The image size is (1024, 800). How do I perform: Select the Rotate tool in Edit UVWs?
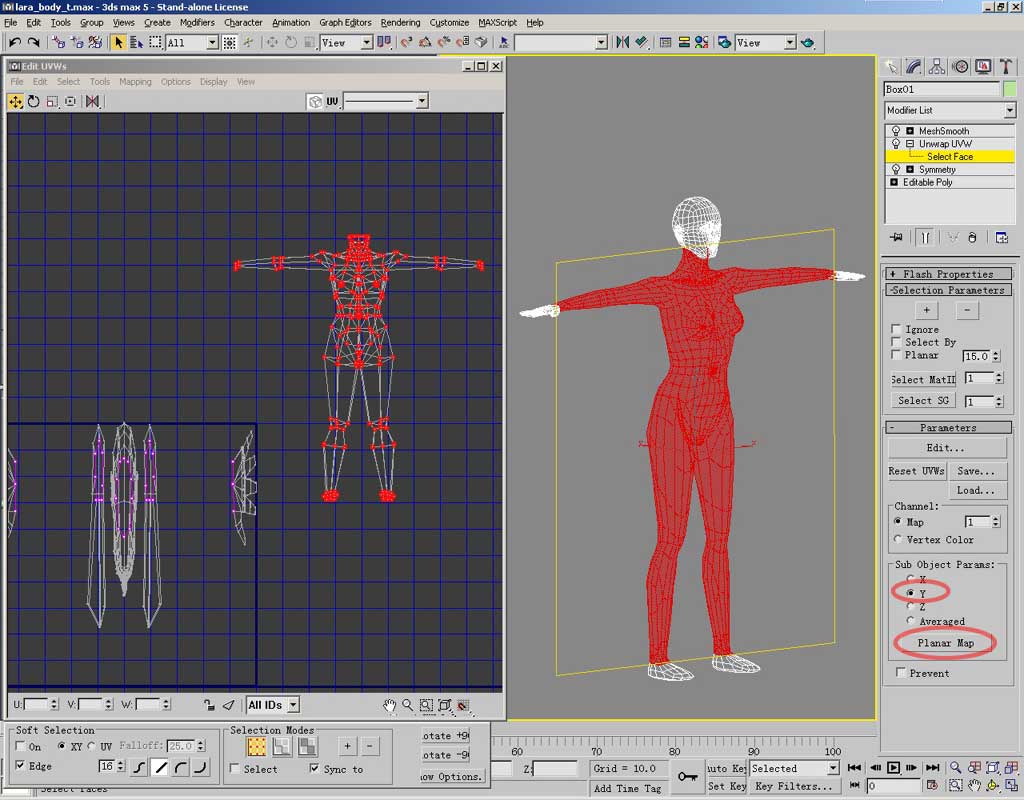pyautogui.click(x=34, y=101)
